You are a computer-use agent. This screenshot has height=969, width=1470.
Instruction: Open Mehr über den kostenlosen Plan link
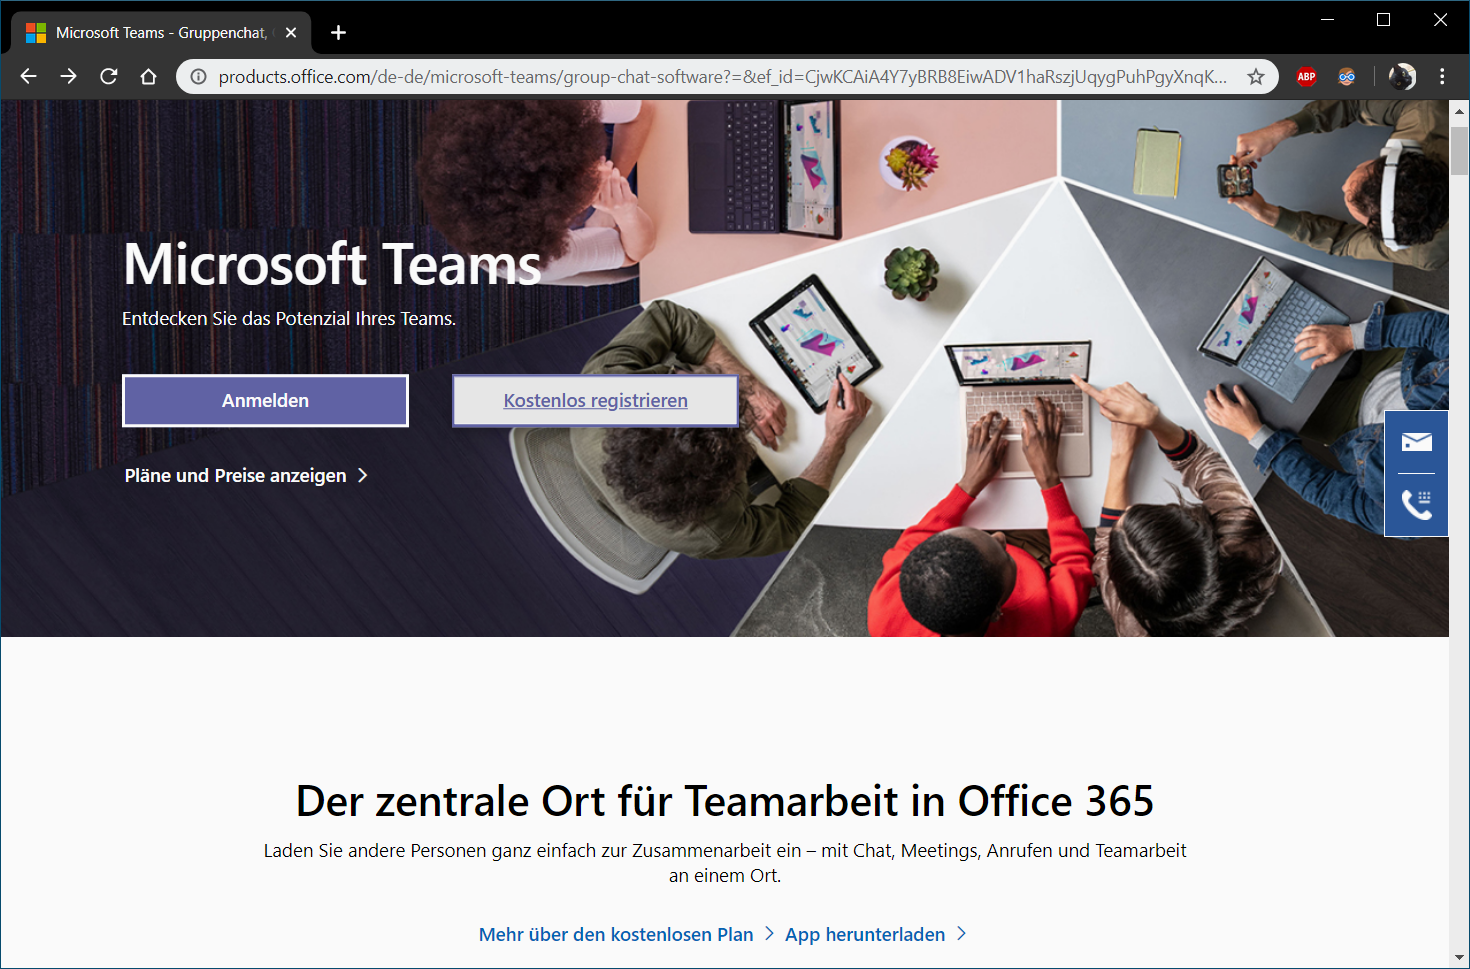pos(616,934)
